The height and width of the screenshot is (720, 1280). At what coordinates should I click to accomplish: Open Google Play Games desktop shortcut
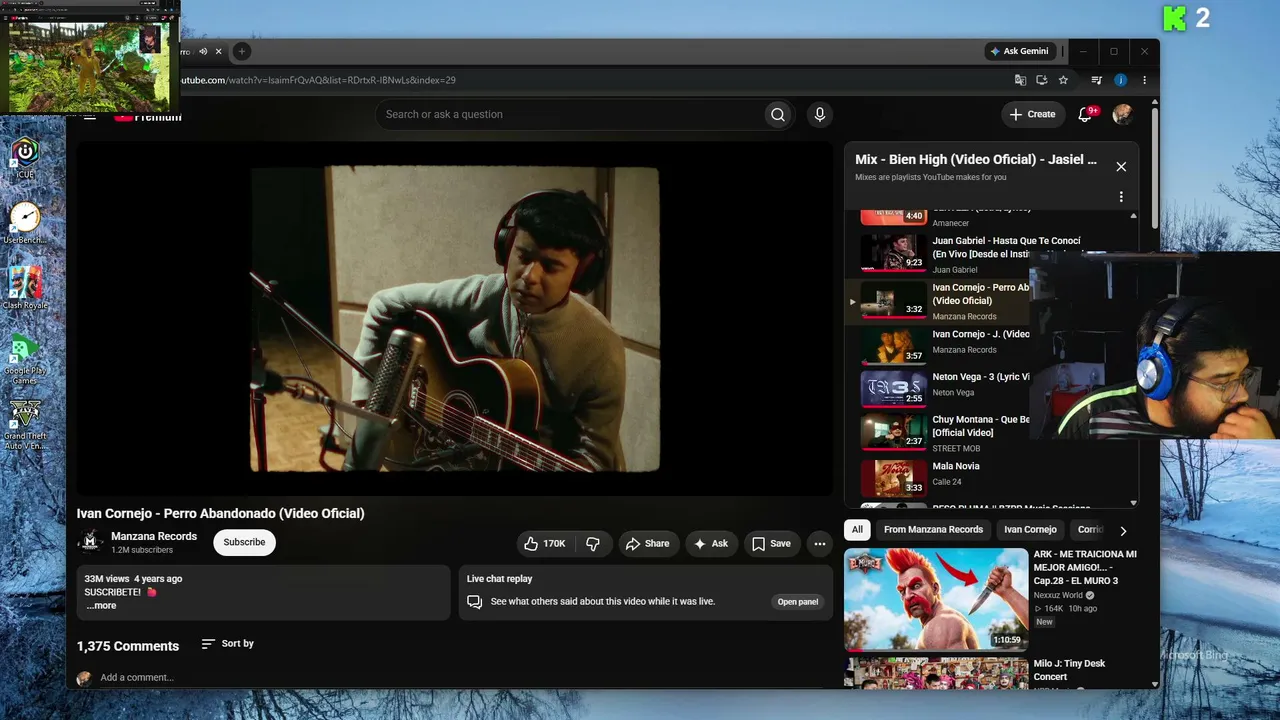[25, 358]
